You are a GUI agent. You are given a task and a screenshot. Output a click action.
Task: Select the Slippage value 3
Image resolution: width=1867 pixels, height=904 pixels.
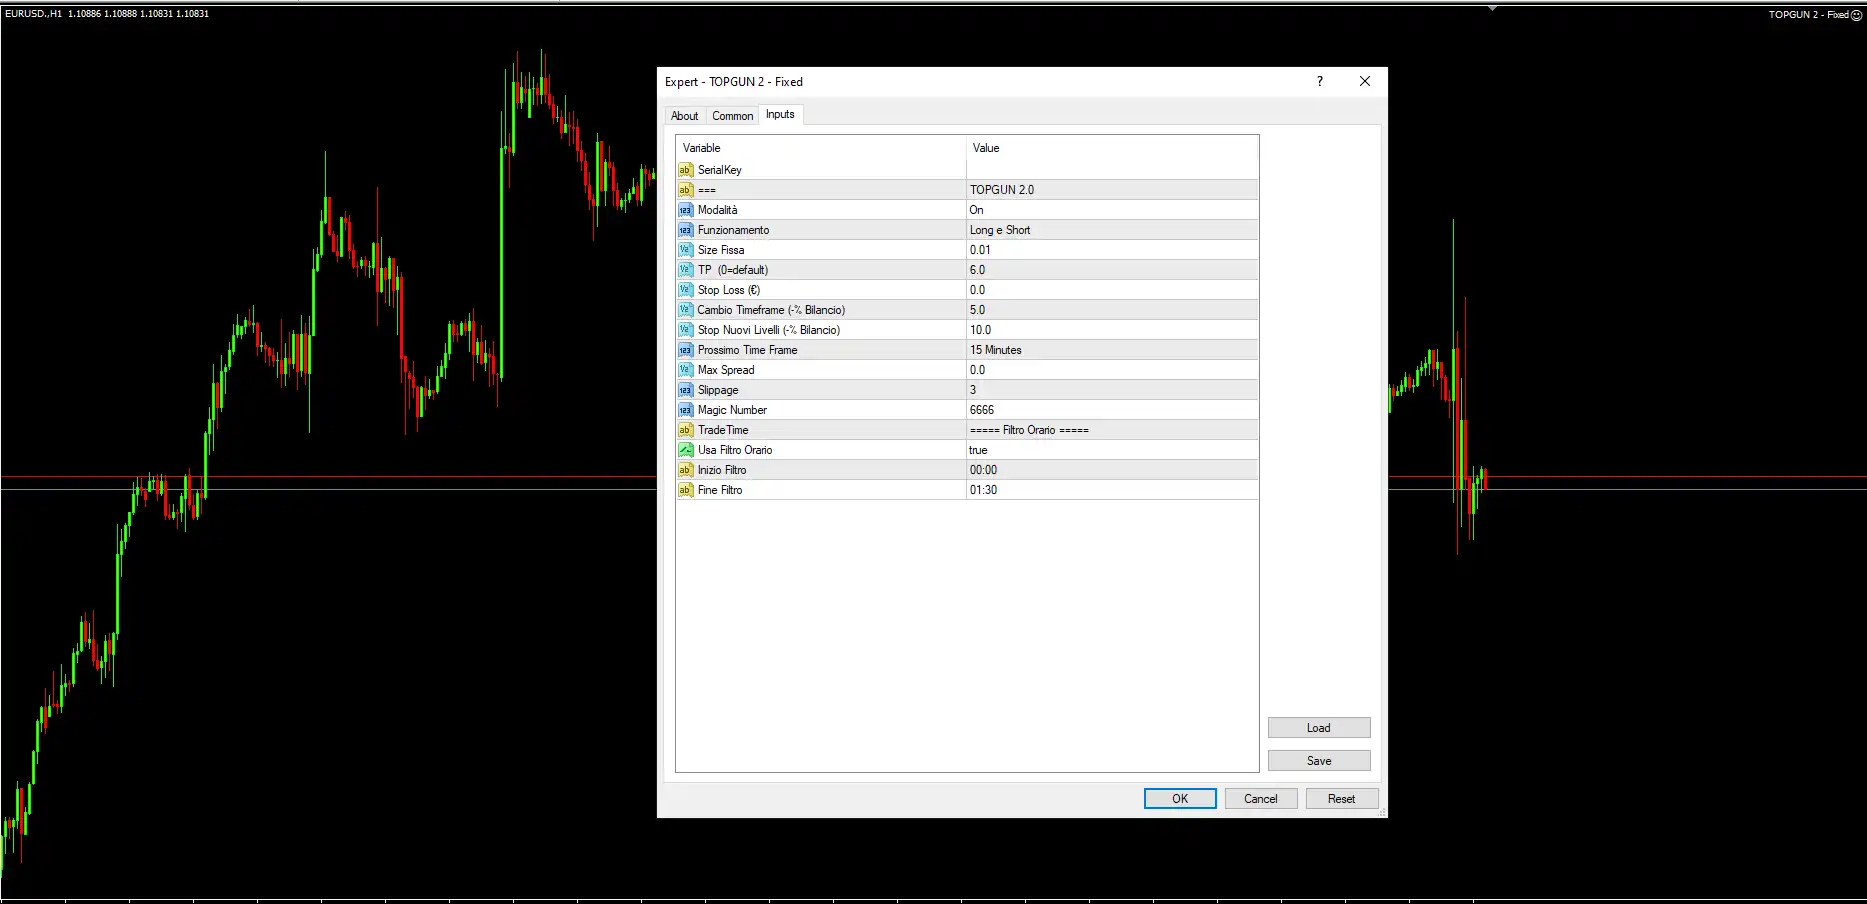pos(1112,390)
